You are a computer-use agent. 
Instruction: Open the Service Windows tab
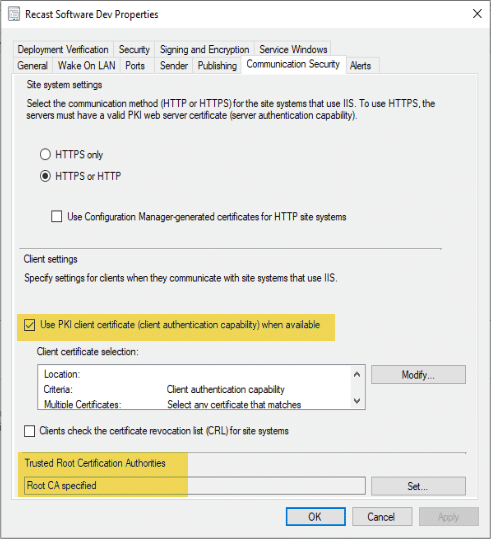tap(293, 50)
